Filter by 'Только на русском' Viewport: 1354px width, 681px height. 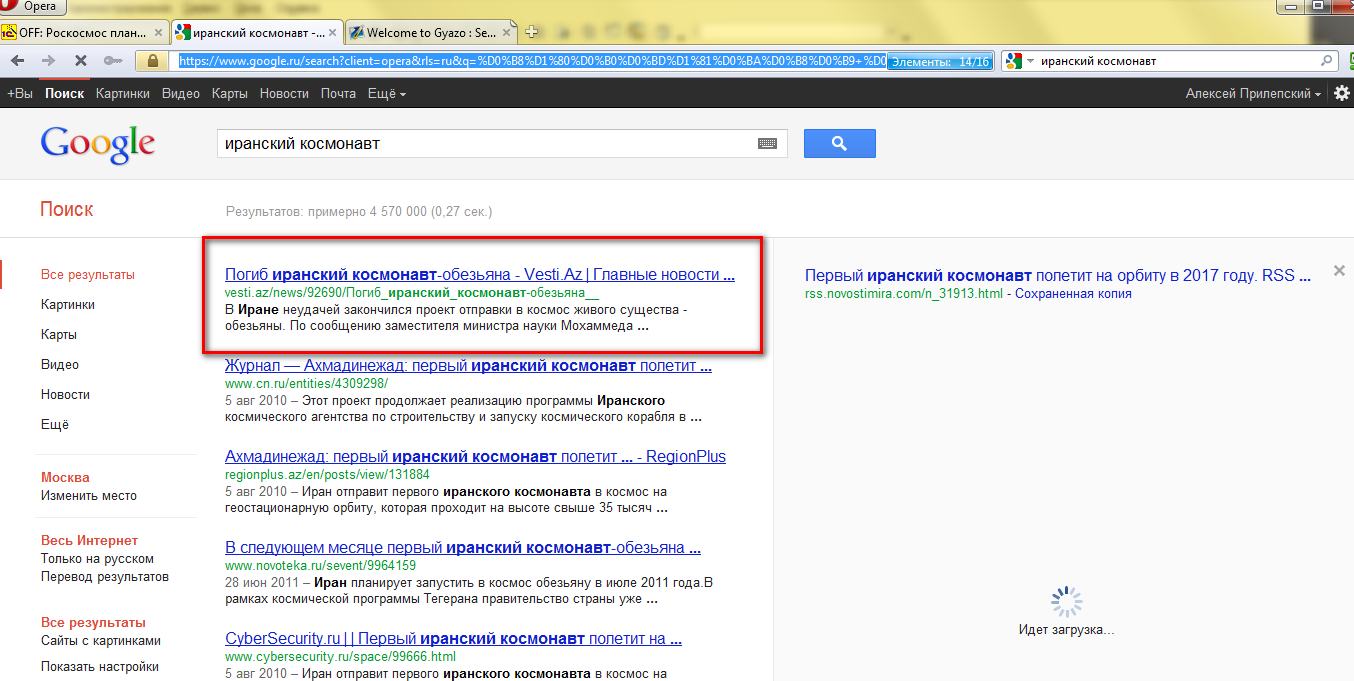(97, 558)
